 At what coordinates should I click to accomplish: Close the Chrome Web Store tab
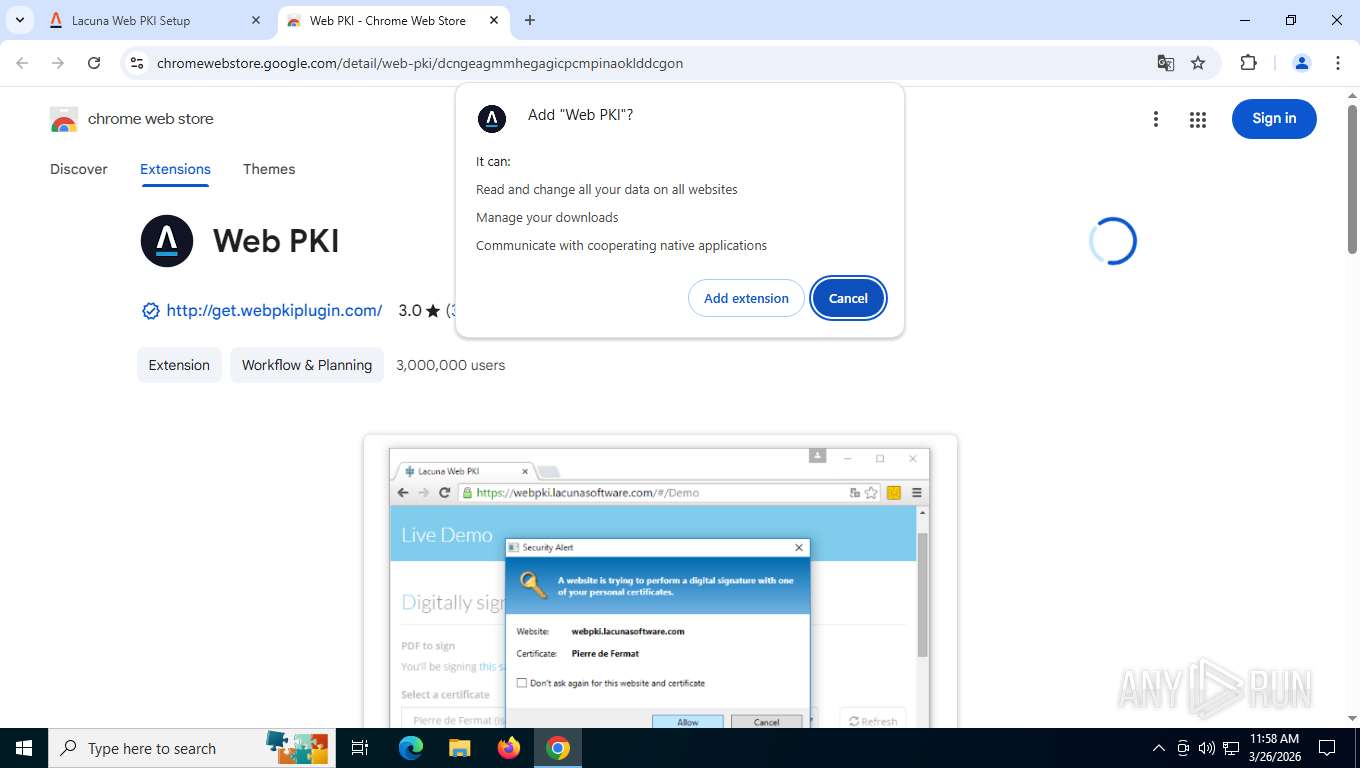point(494,20)
